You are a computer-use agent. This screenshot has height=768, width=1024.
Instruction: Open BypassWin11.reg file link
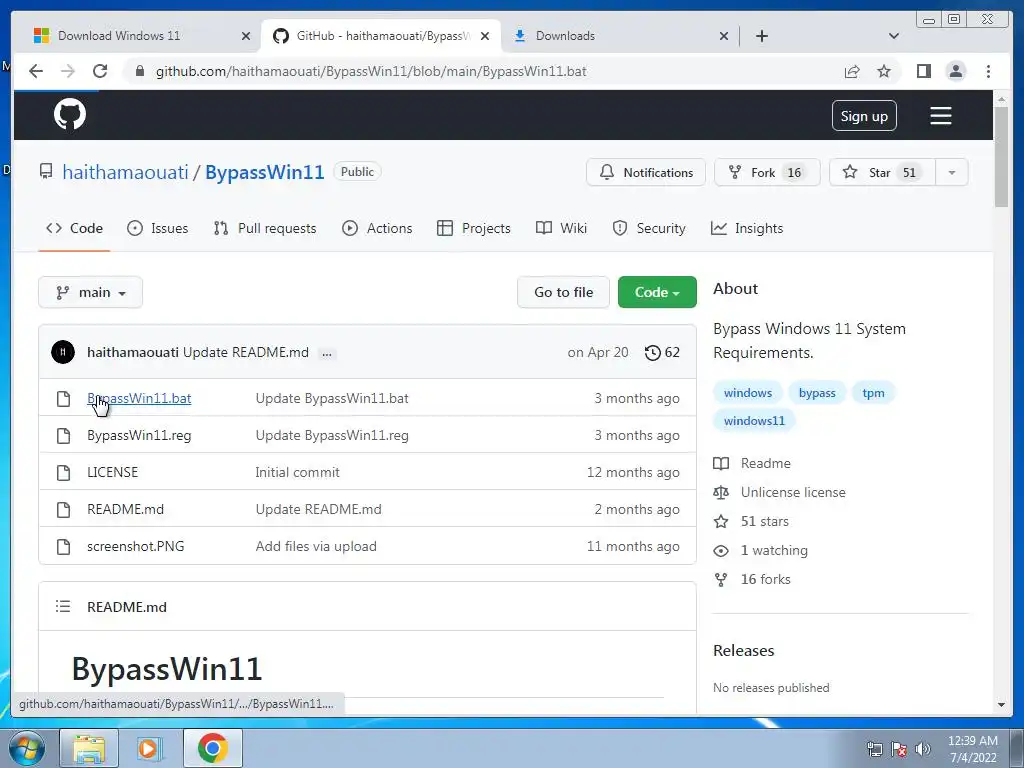point(139,436)
